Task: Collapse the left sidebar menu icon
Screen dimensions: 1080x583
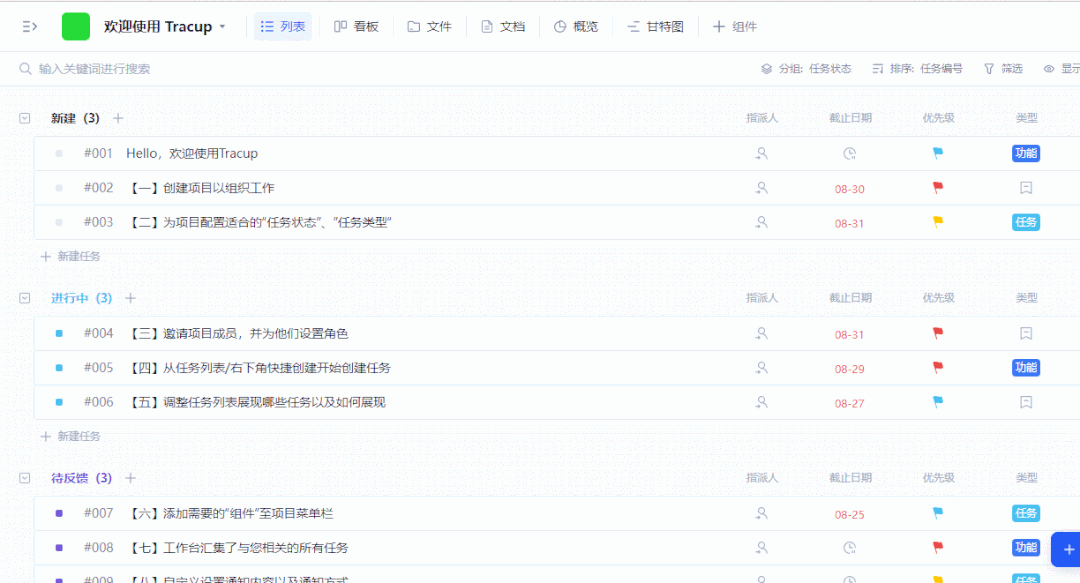Action: [x=30, y=27]
